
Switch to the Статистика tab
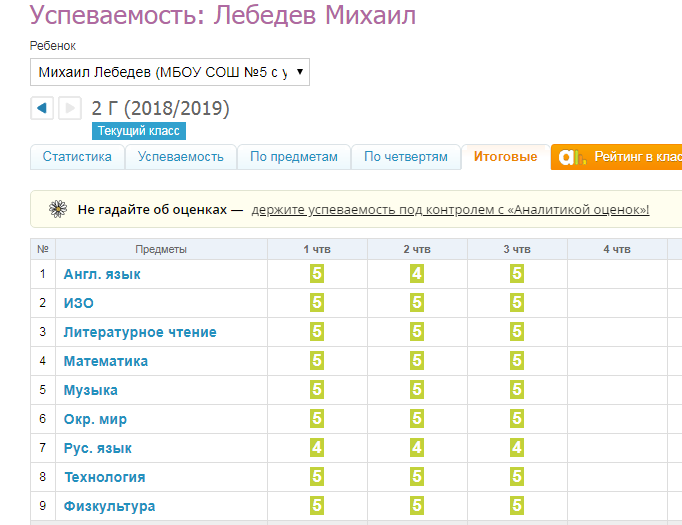click(x=77, y=157)
